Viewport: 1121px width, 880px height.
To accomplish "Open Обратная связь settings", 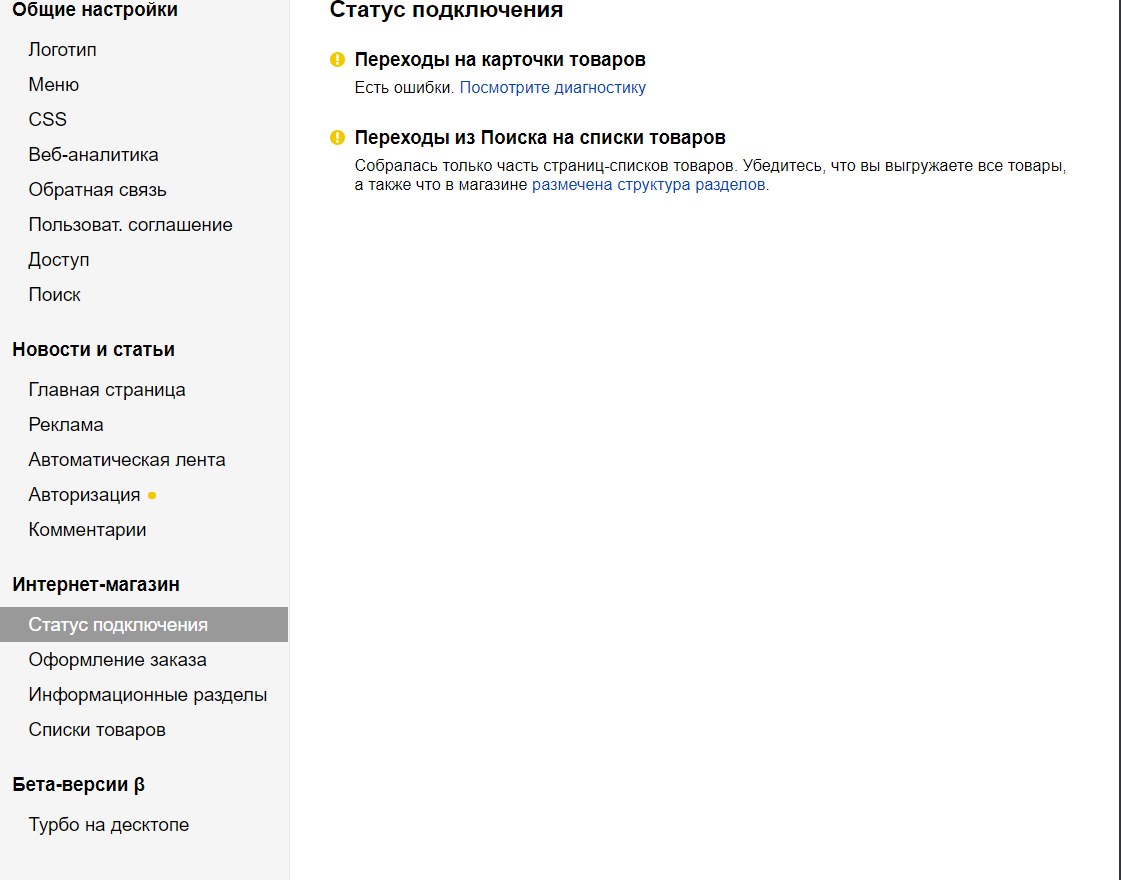I will (x=97, y=189).
